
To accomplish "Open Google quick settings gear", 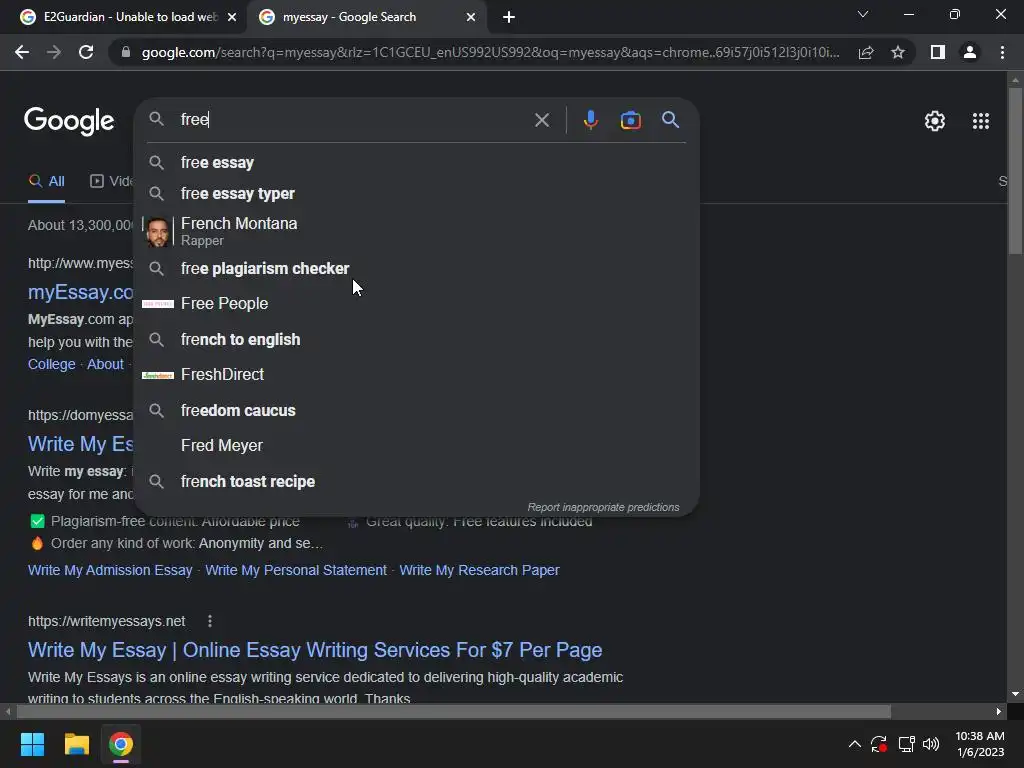I will (x=935, y=121).
